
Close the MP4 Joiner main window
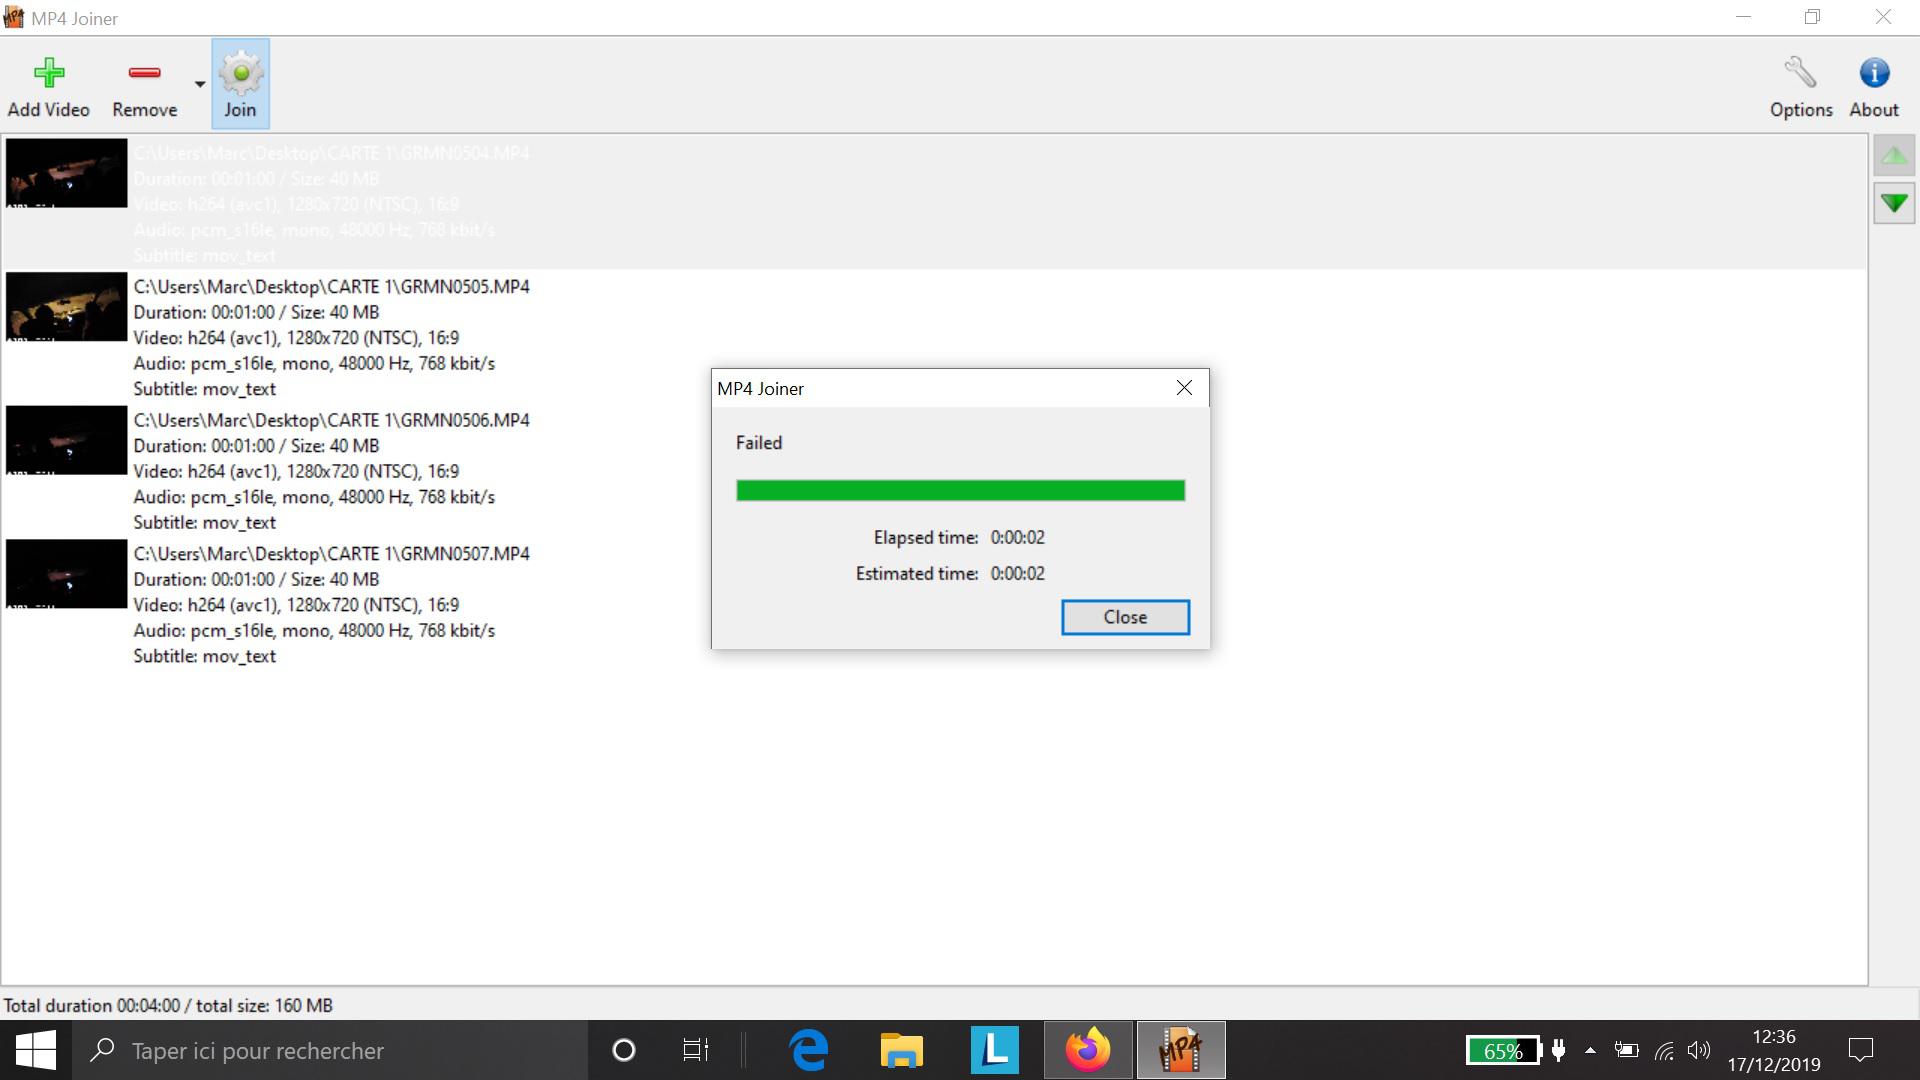click(1883, 17)
